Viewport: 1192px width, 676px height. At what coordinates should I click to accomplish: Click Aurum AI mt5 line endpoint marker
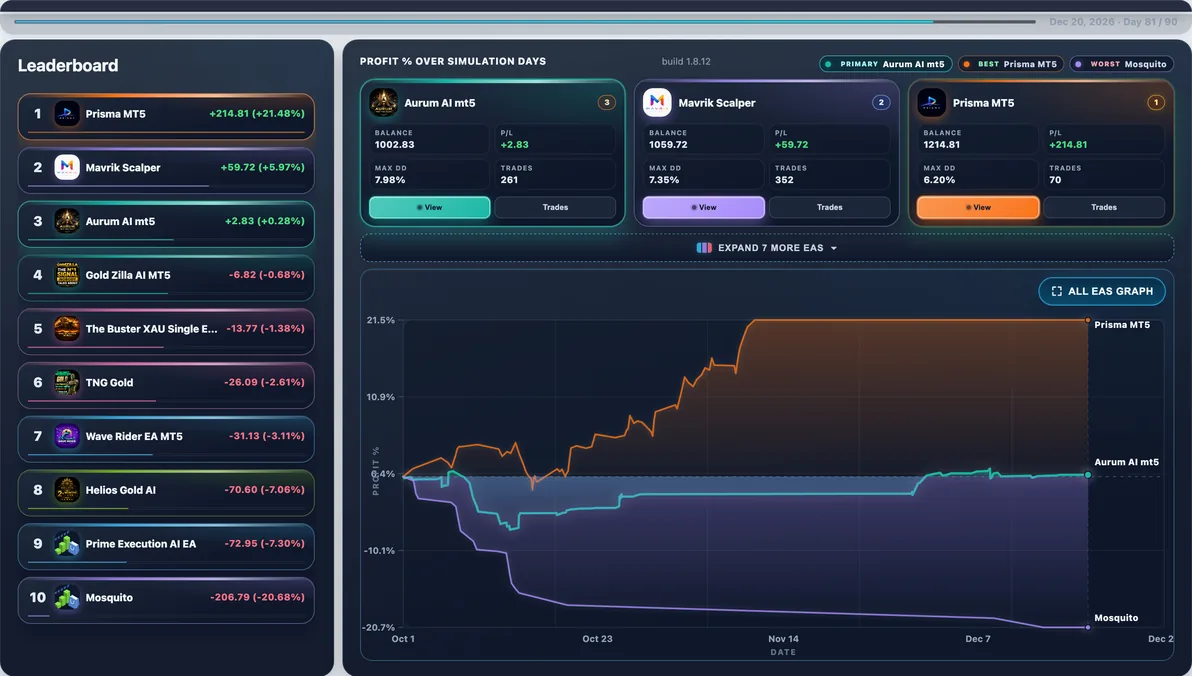coord(1088,474)
